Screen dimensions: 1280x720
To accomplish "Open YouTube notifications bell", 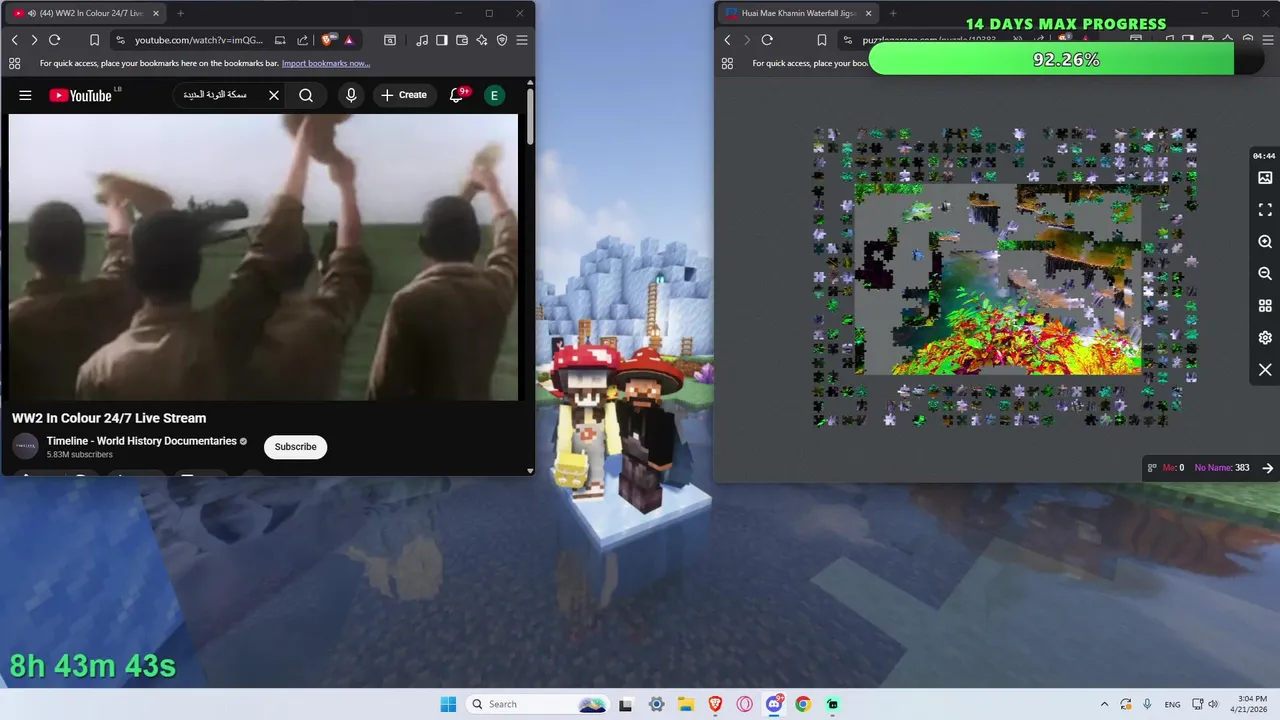I will click(458, 95).
